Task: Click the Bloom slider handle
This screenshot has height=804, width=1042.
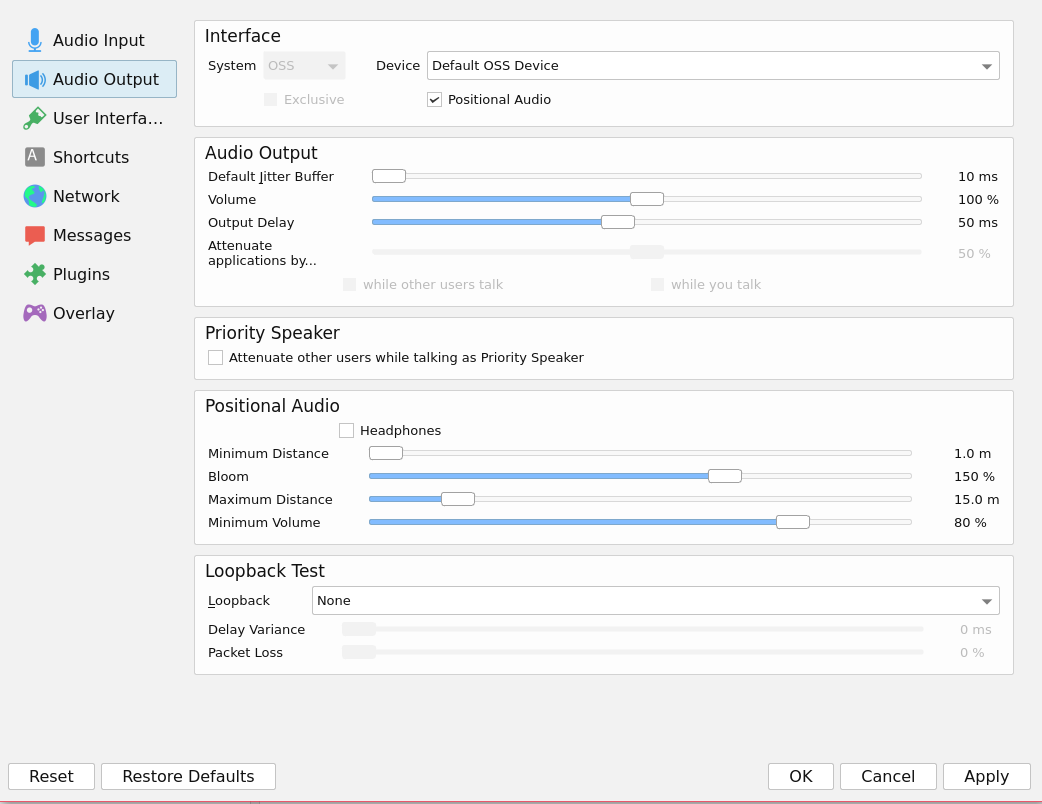Action: pos(724,476)
